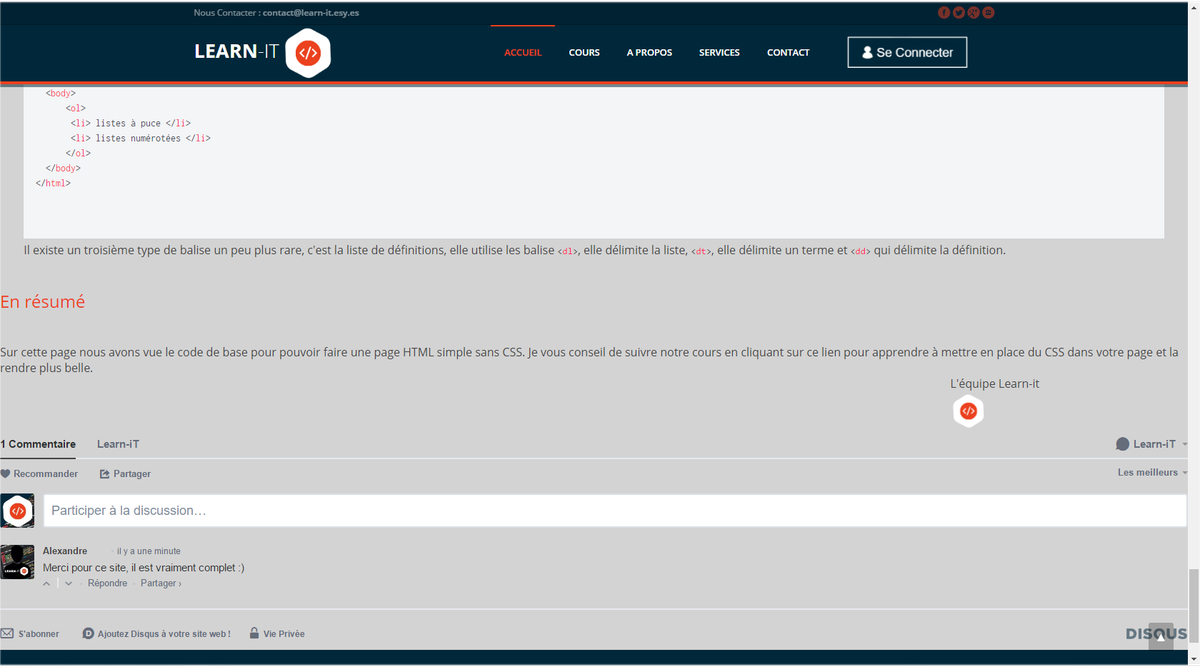Click the <dd> tag in the paragraph
Image resolution: width=1200 pixels, height=667 pixels.
[x=860, y=251]
